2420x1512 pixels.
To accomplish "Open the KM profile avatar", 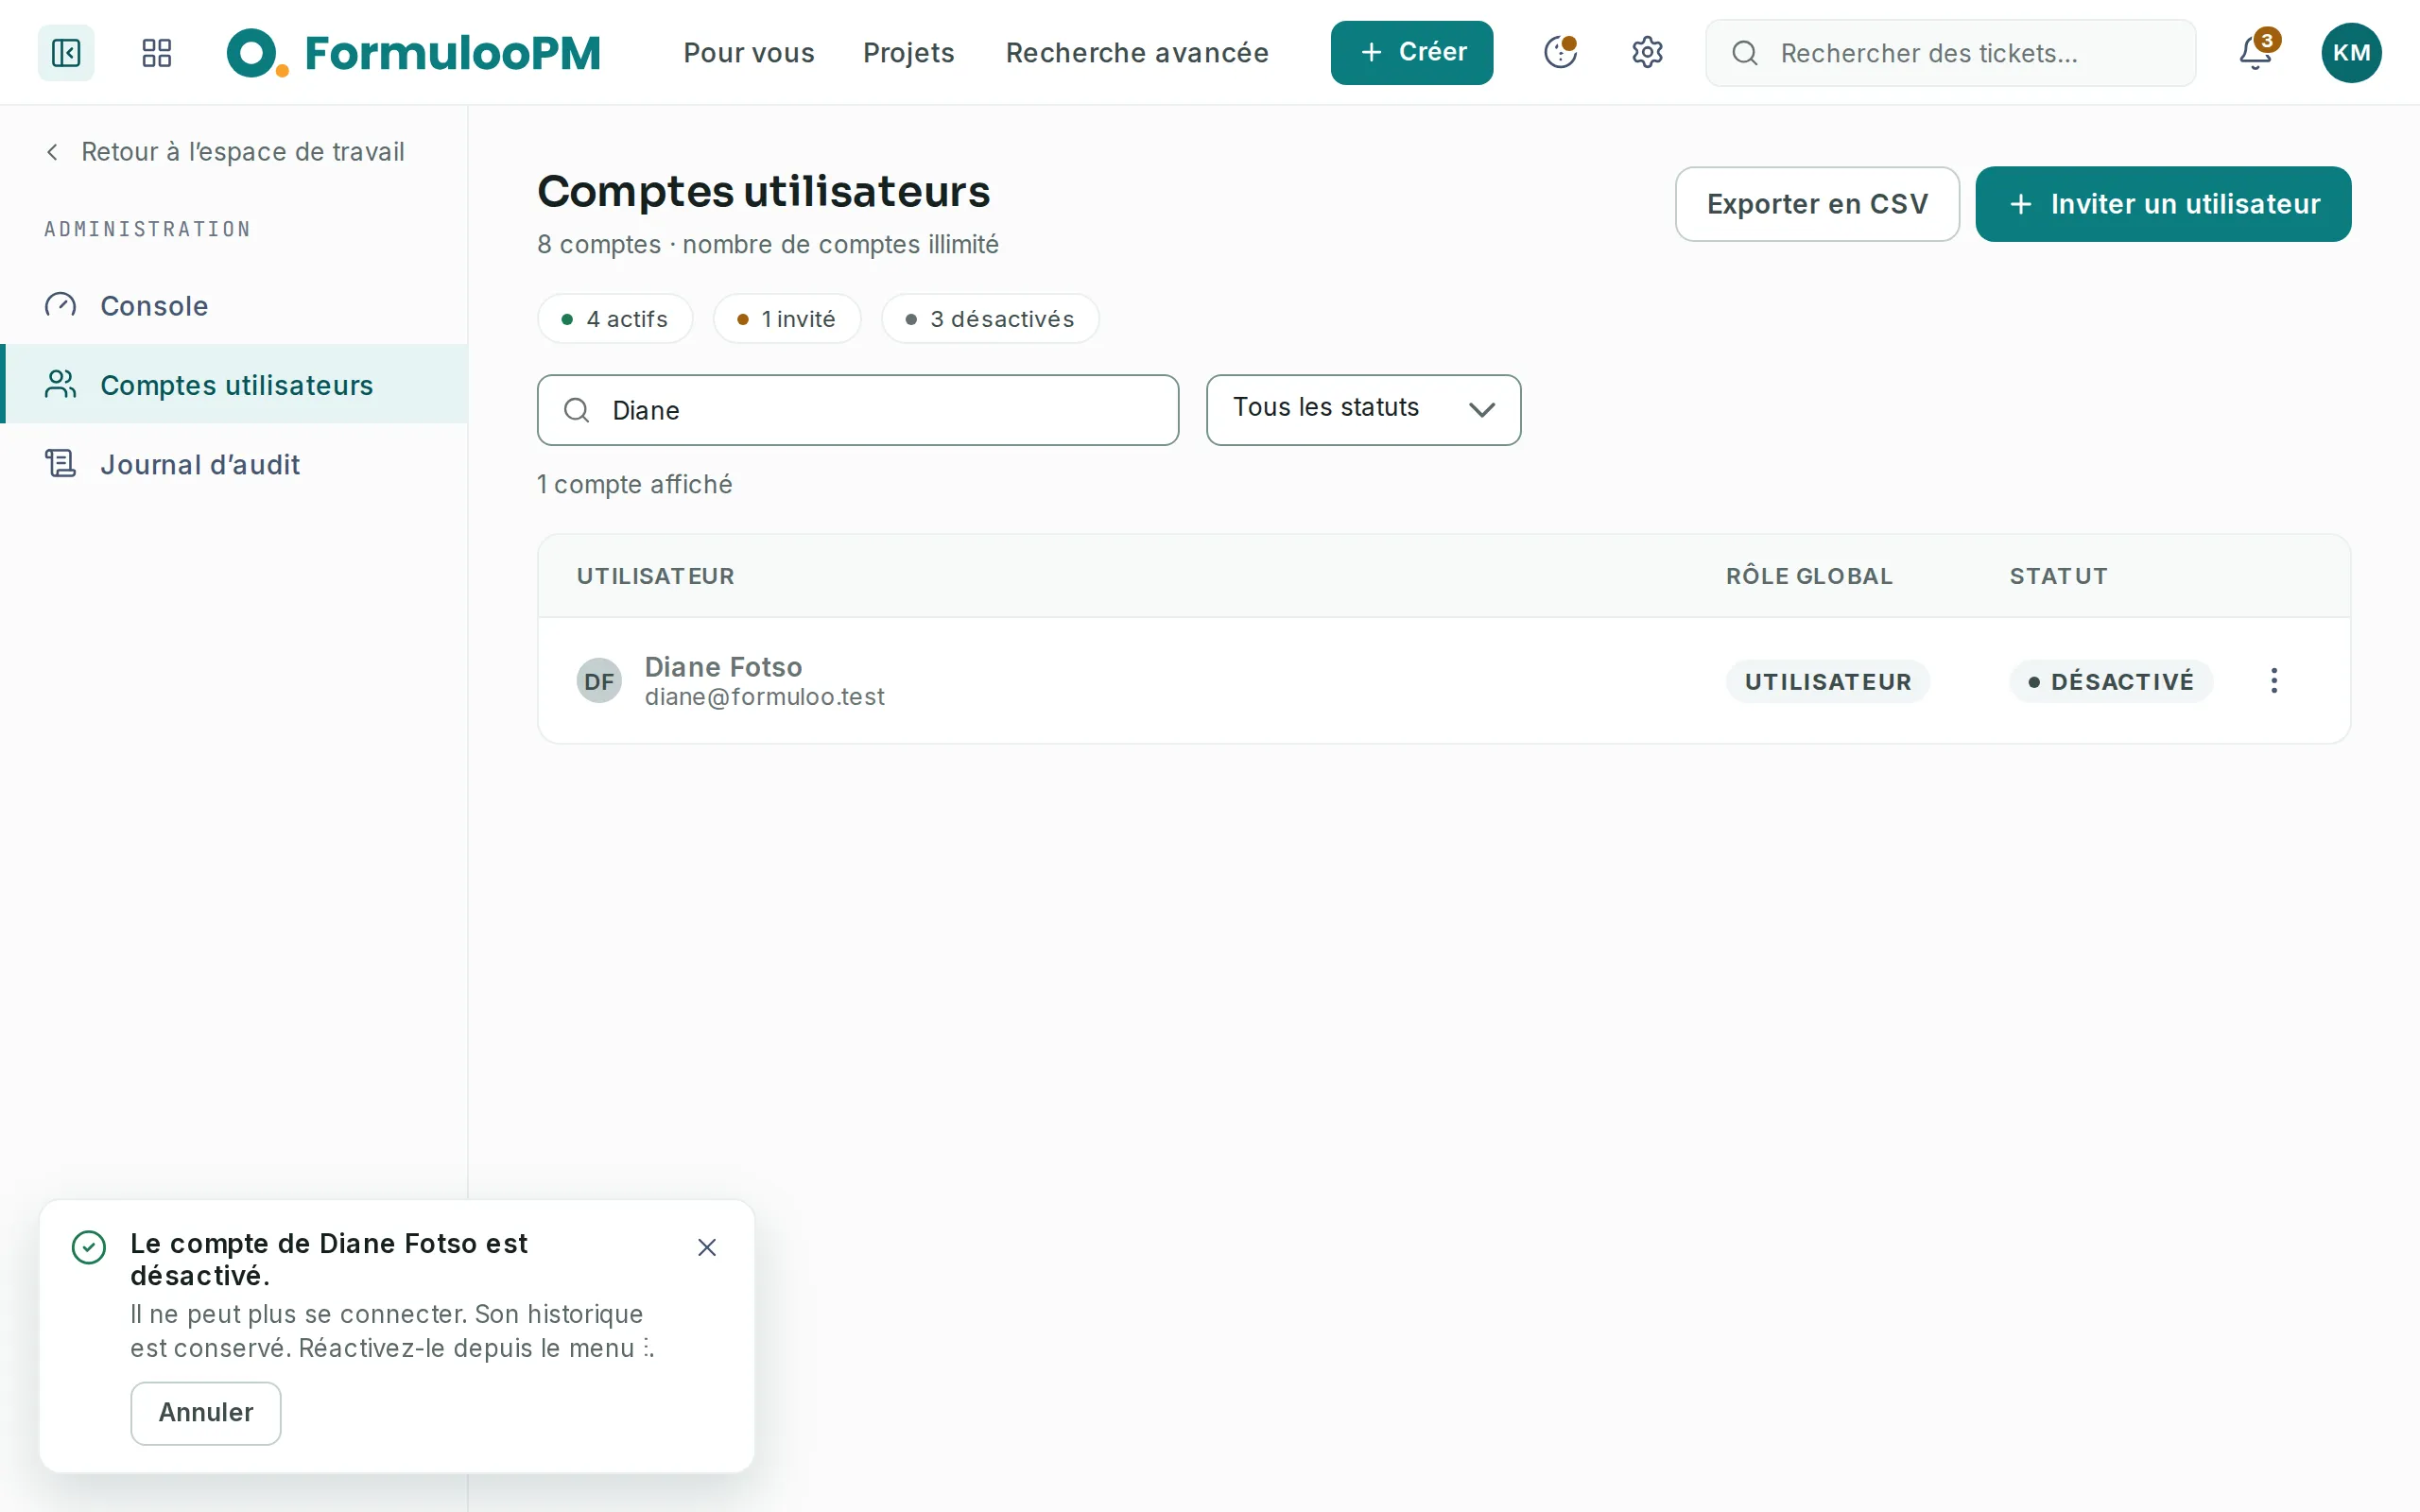I will pyautogui.click(x=2351, y=52).
